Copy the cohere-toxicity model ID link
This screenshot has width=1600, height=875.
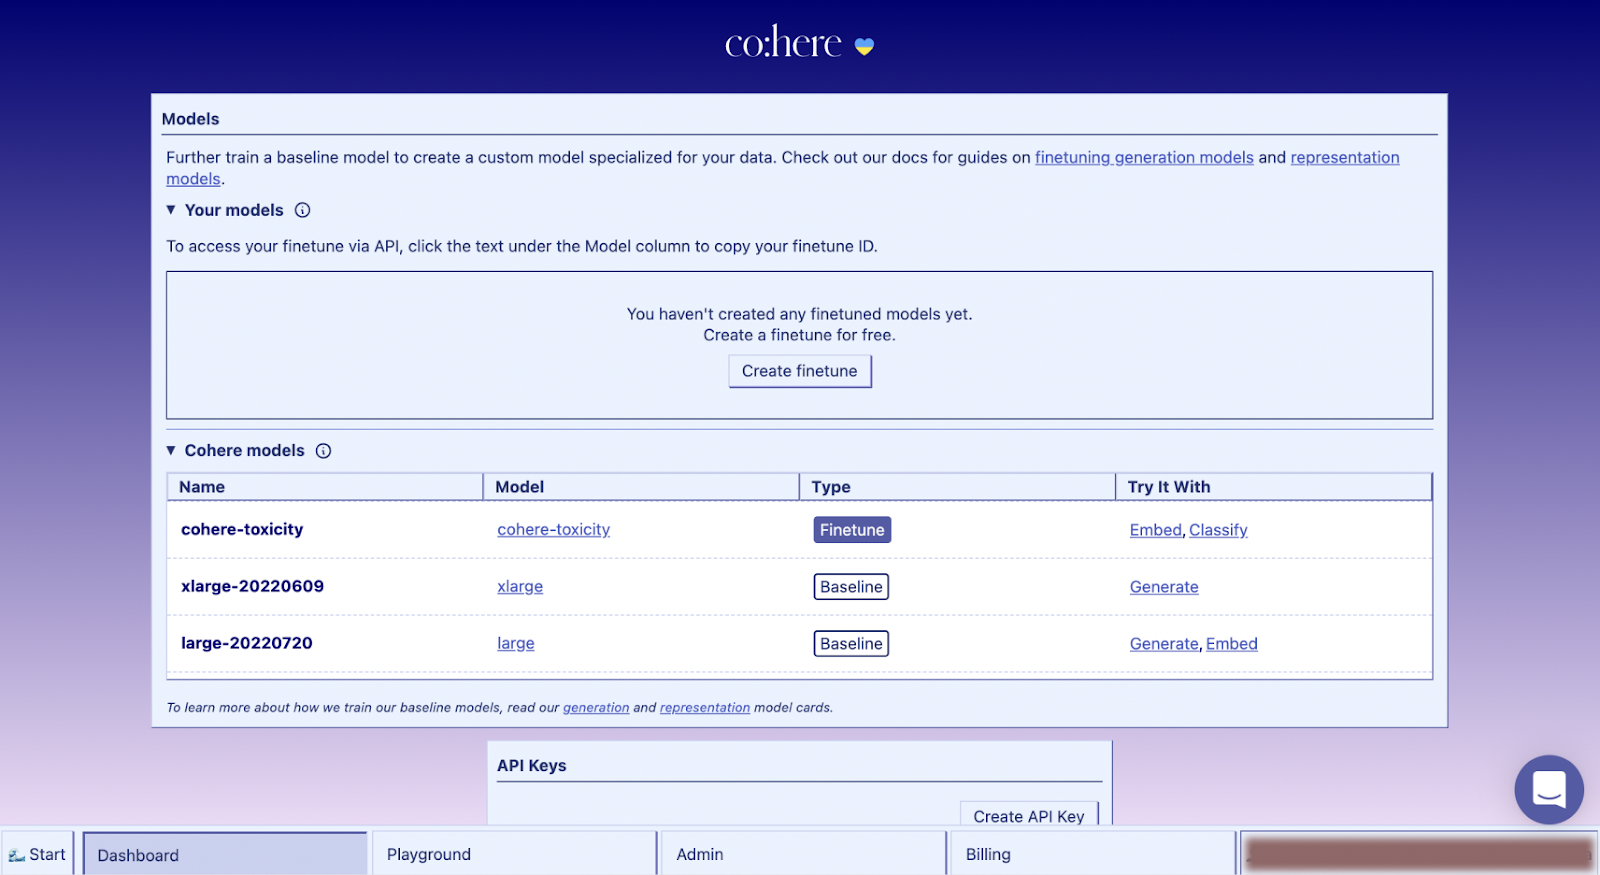pyautogui.click(x=553, y=530)
